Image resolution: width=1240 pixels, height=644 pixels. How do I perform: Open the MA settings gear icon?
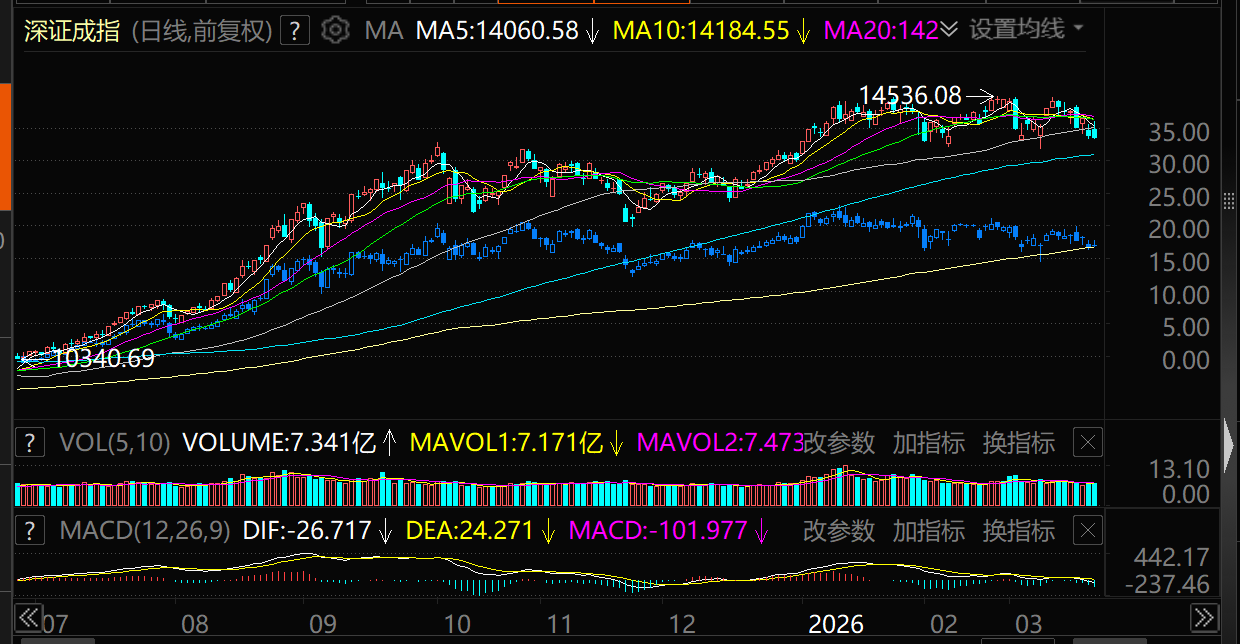336,31
